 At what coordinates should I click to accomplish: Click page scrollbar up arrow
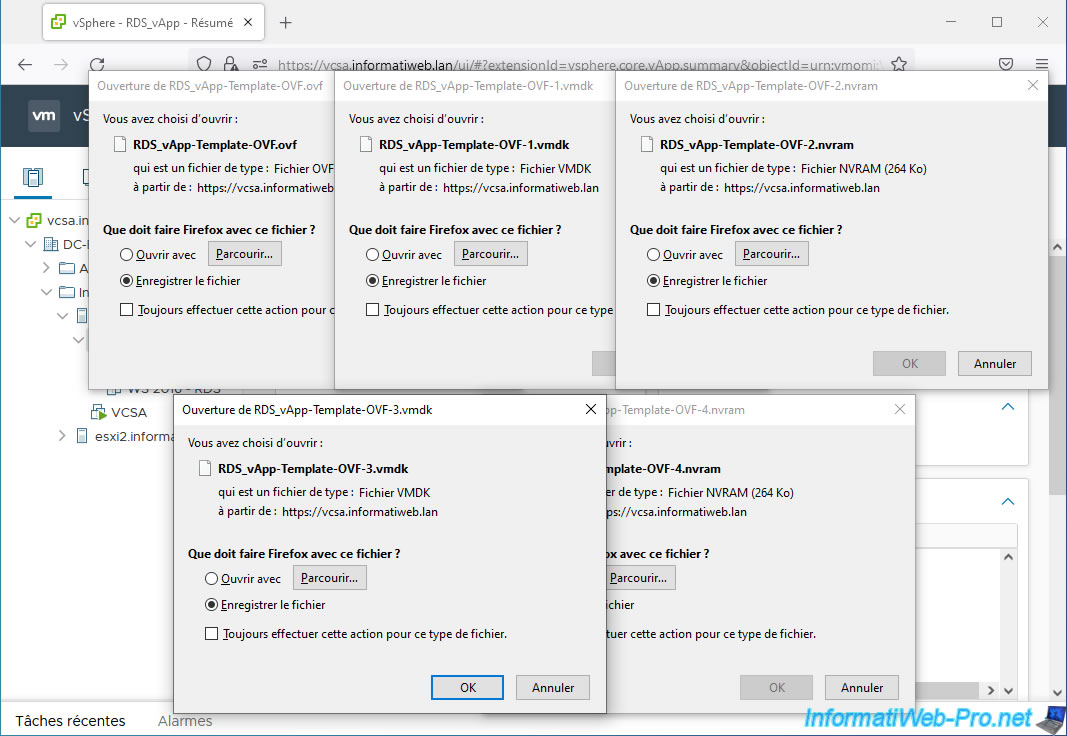(1057, 248)
